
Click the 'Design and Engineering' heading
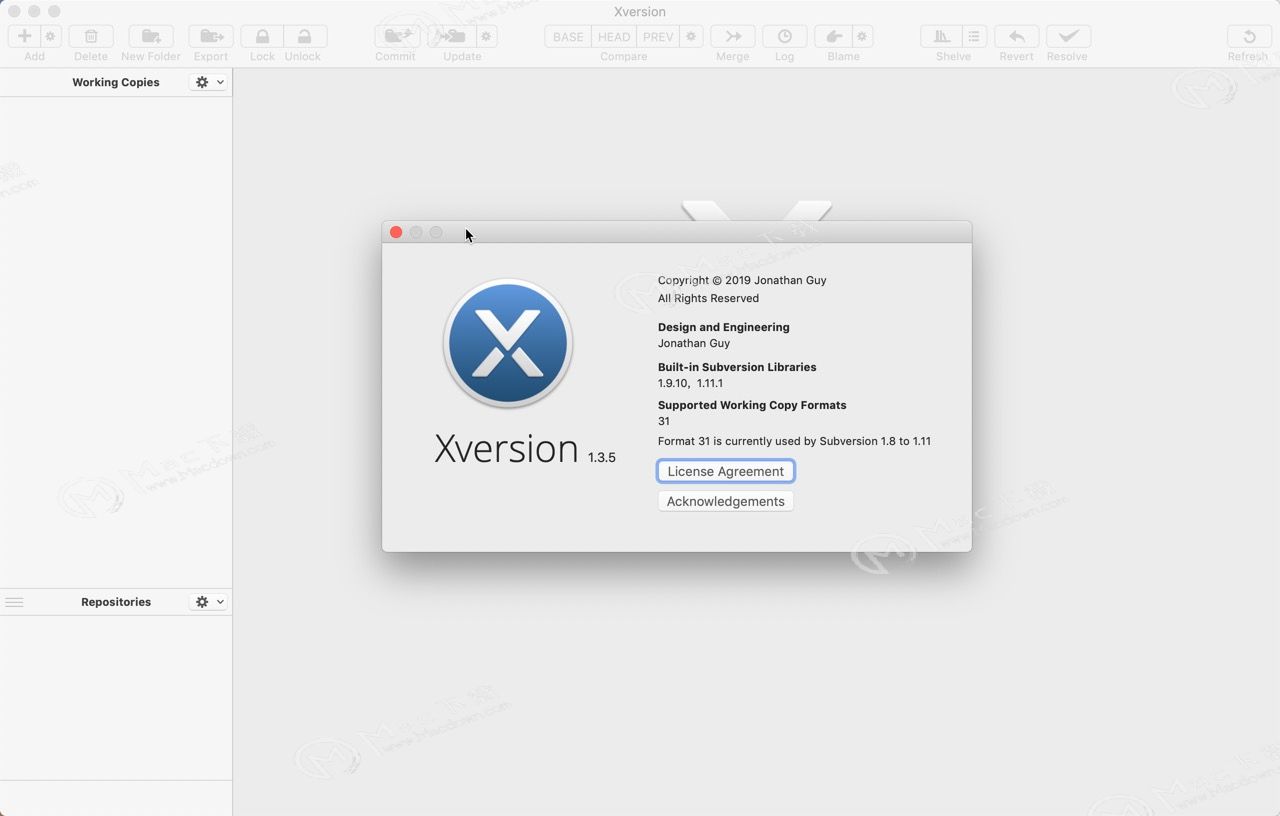724,327
